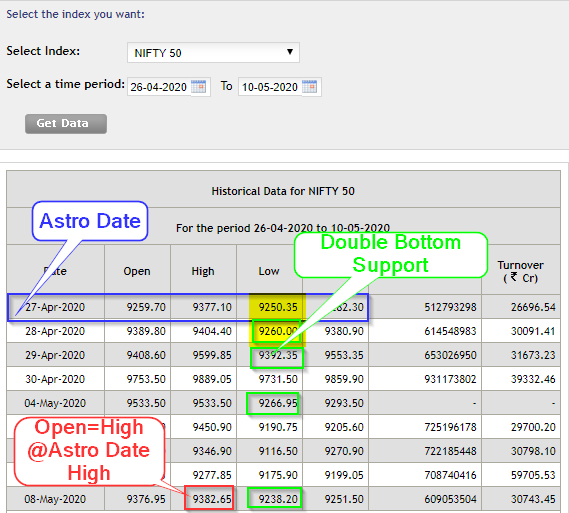Click the low value 9731.50
Image resolution: width=569 pixels, height=513 pixels.
pyautogui.click(x=278, y=379)
